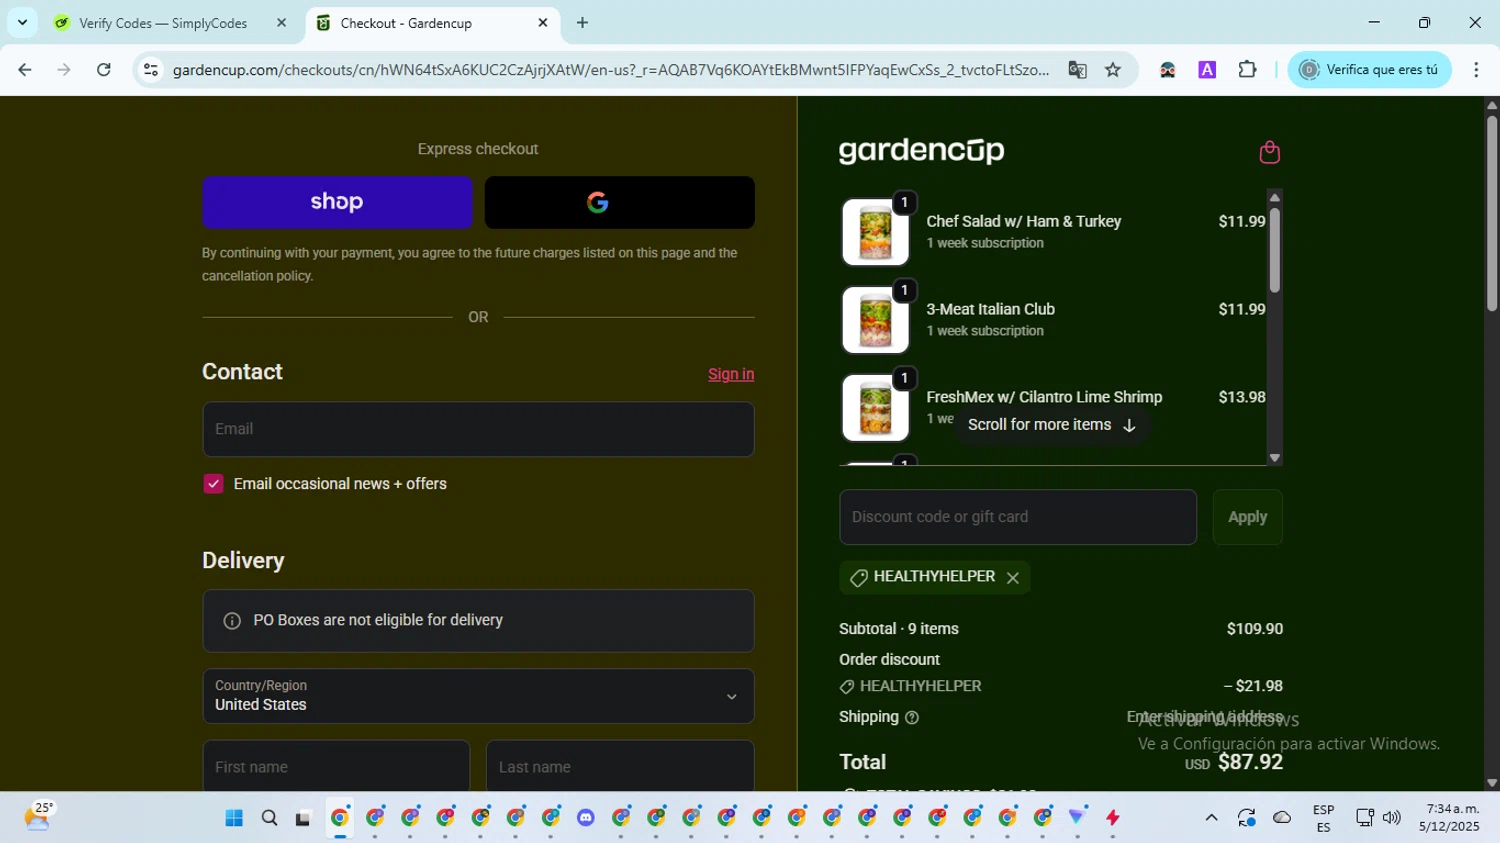
Task: Click the Apply discount button
Action: [1247, 517]
